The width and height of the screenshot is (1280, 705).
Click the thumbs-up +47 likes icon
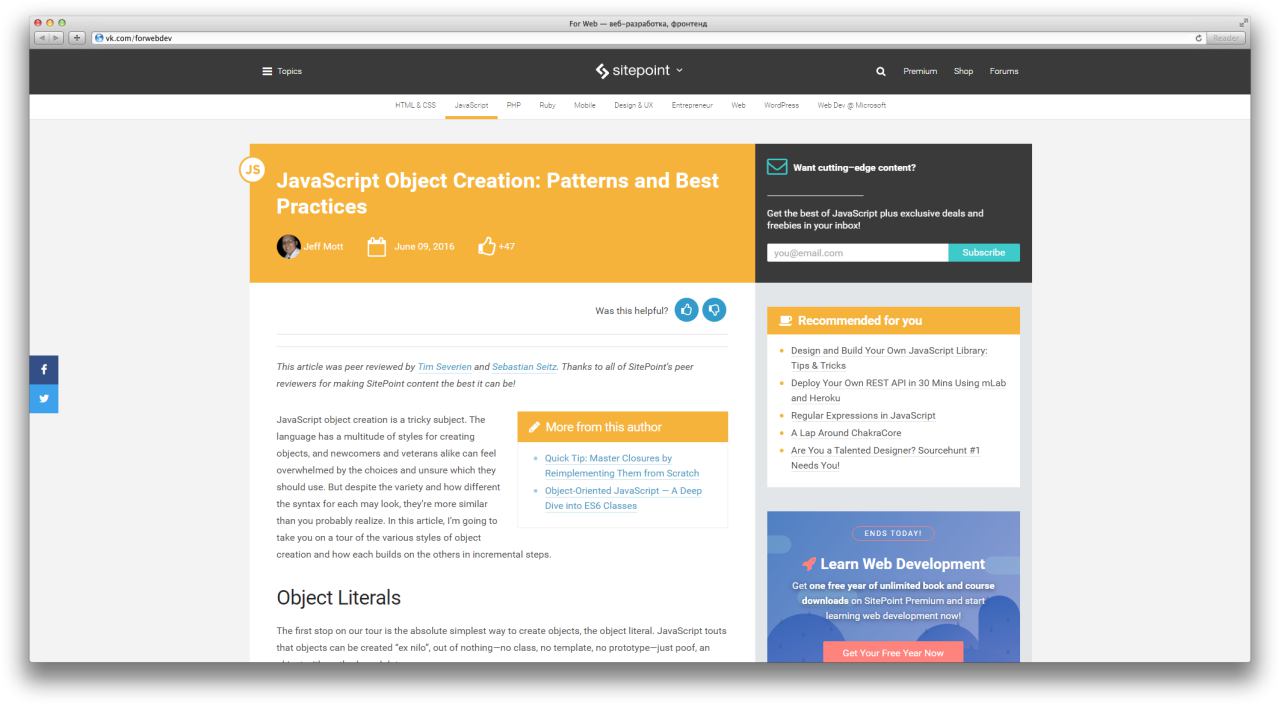coord(487,246)
